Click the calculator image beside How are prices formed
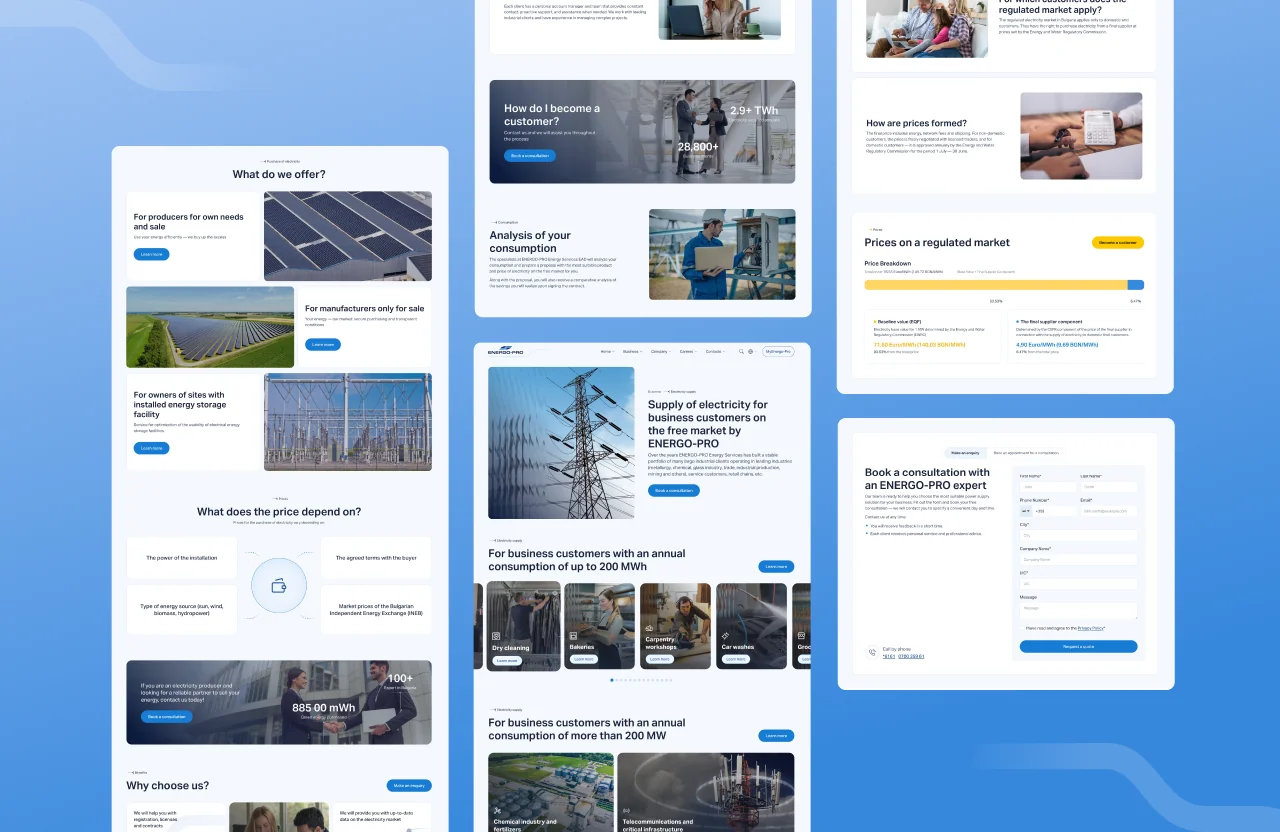 [1081, 136]
